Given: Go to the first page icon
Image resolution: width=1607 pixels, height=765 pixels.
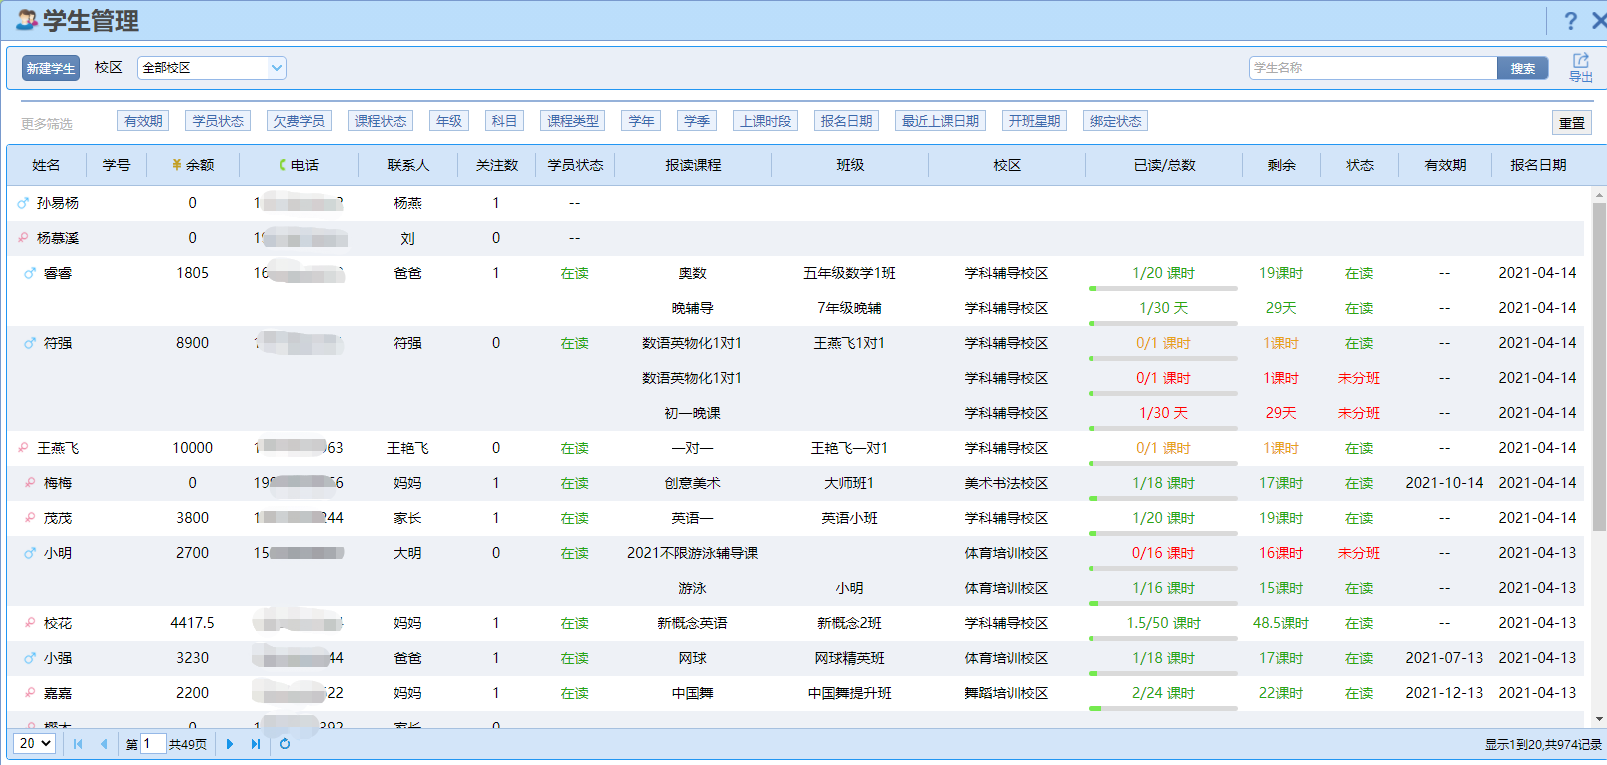Looking at the screenshot, I should click(78, 744).
